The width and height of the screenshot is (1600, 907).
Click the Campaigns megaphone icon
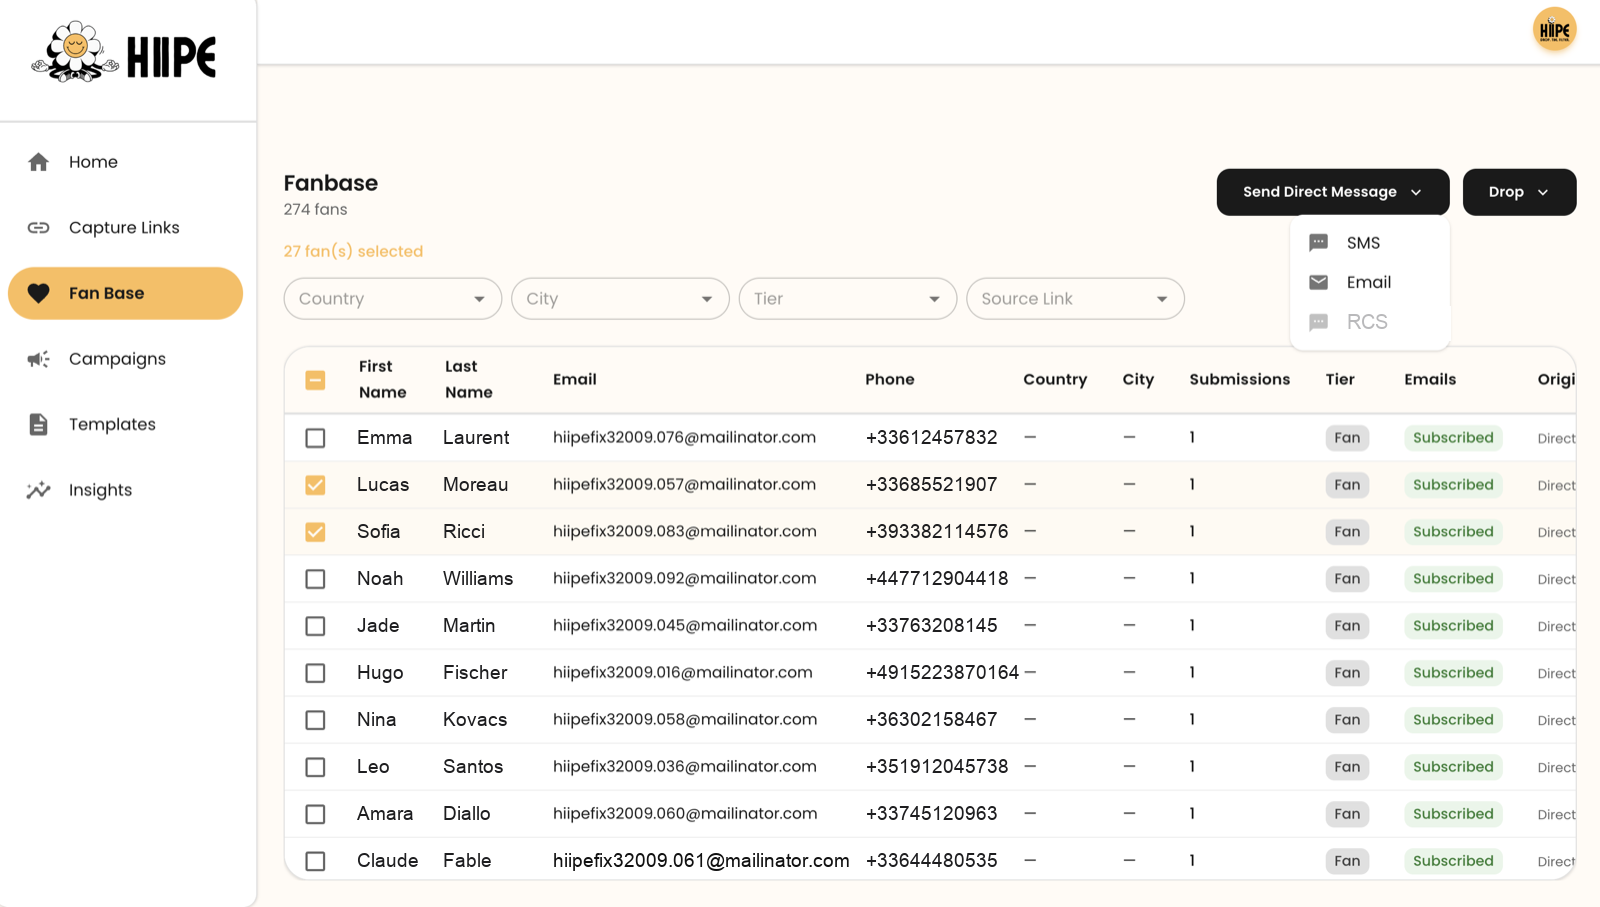coord(38,359)
